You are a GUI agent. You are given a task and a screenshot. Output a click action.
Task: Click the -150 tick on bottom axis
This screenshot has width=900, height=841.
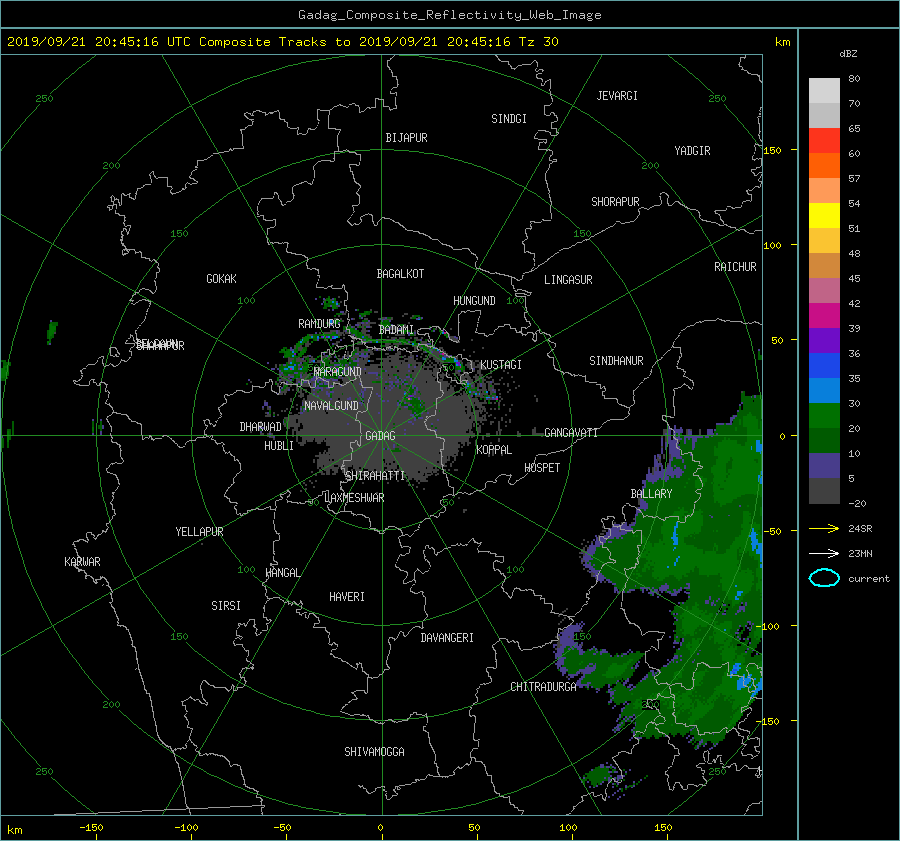pyautogui.click(x=91, y=827)
